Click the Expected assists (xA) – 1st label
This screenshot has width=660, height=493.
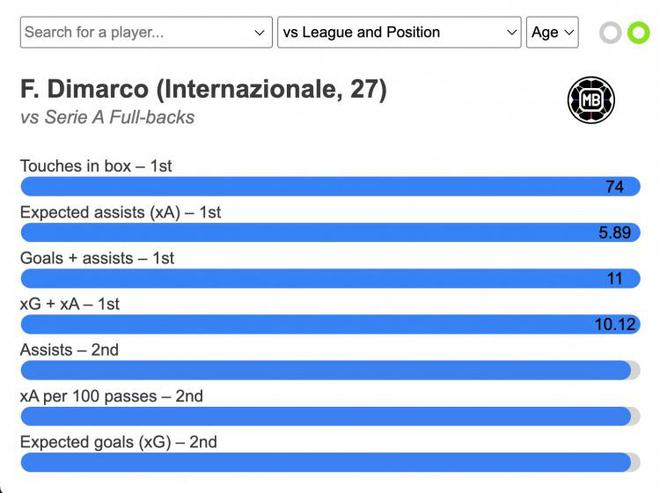click(120, 212)
